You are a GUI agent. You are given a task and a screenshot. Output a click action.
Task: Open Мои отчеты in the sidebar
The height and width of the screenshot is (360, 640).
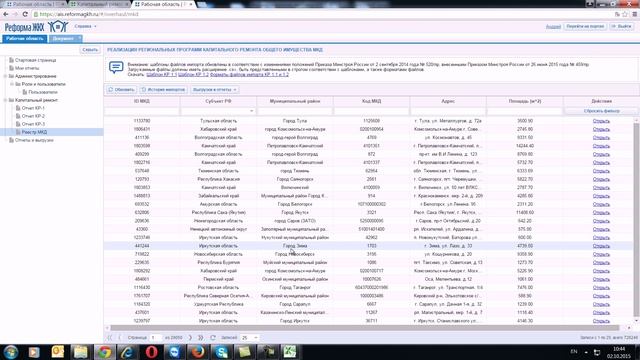click(x=27, y=68)
